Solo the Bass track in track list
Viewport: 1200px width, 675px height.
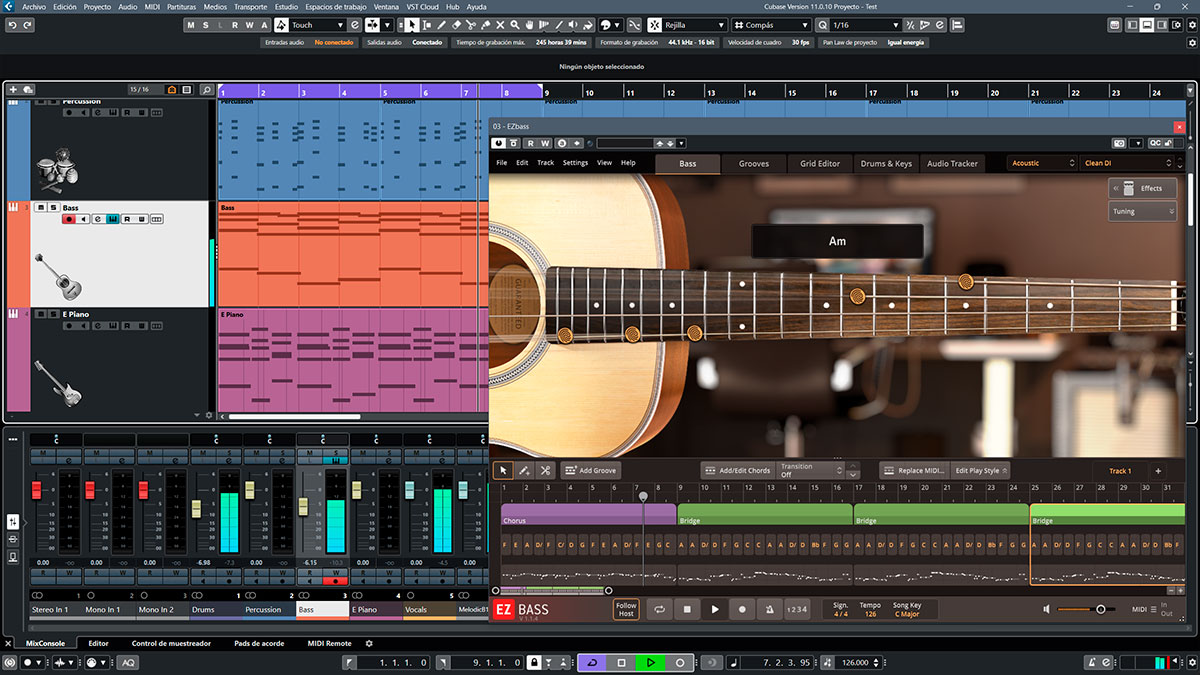pos(53,208)
